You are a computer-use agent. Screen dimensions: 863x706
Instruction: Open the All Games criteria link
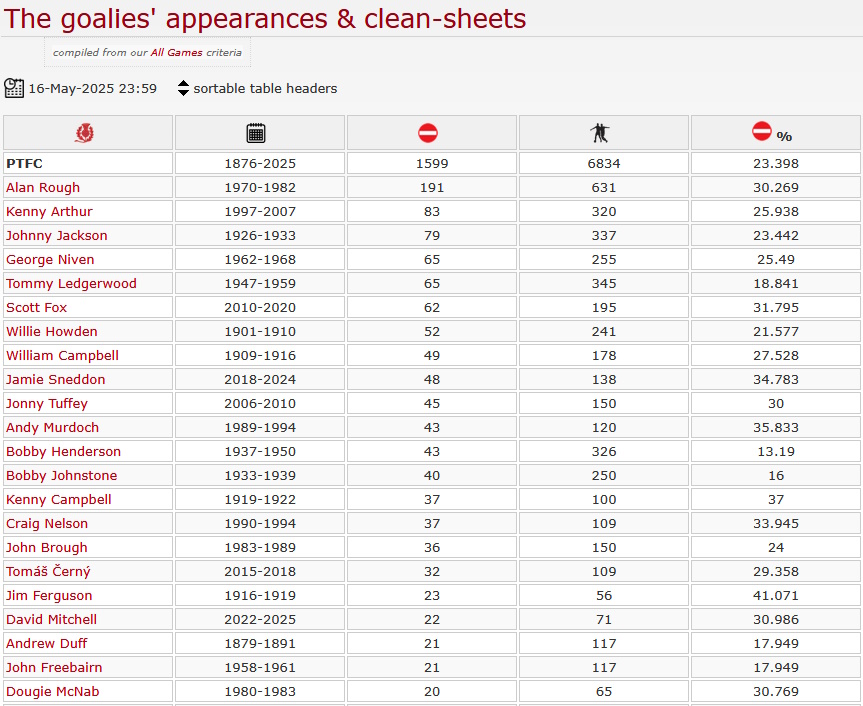177,53
